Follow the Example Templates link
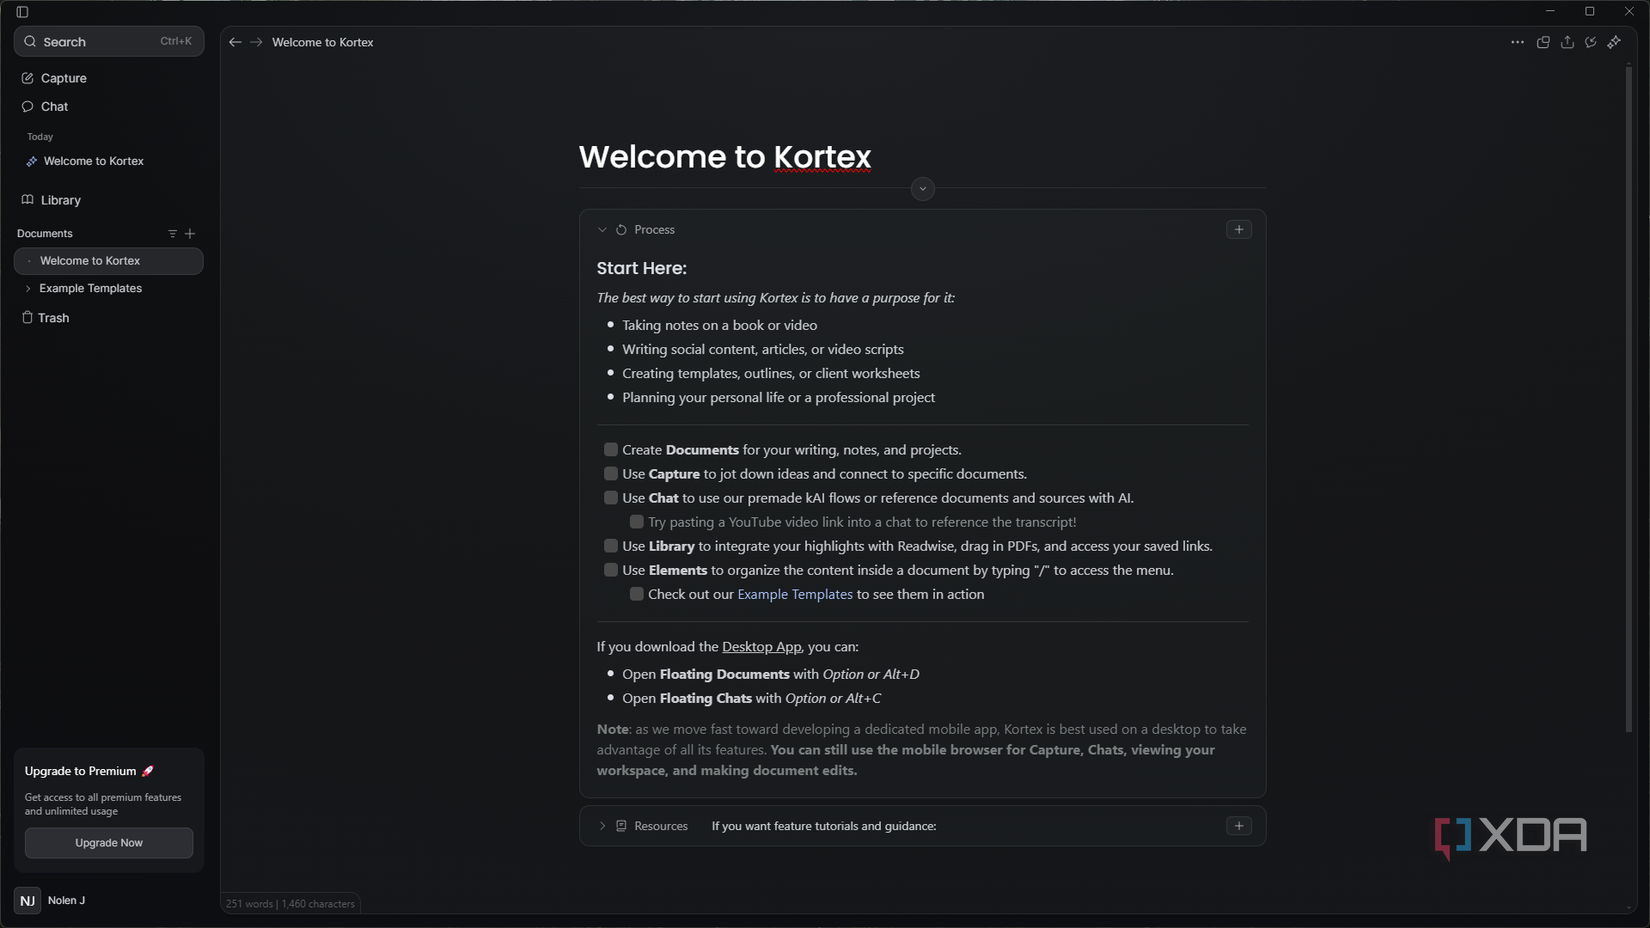The width and height of the screenshot is (1650, 928). point(794,594)
